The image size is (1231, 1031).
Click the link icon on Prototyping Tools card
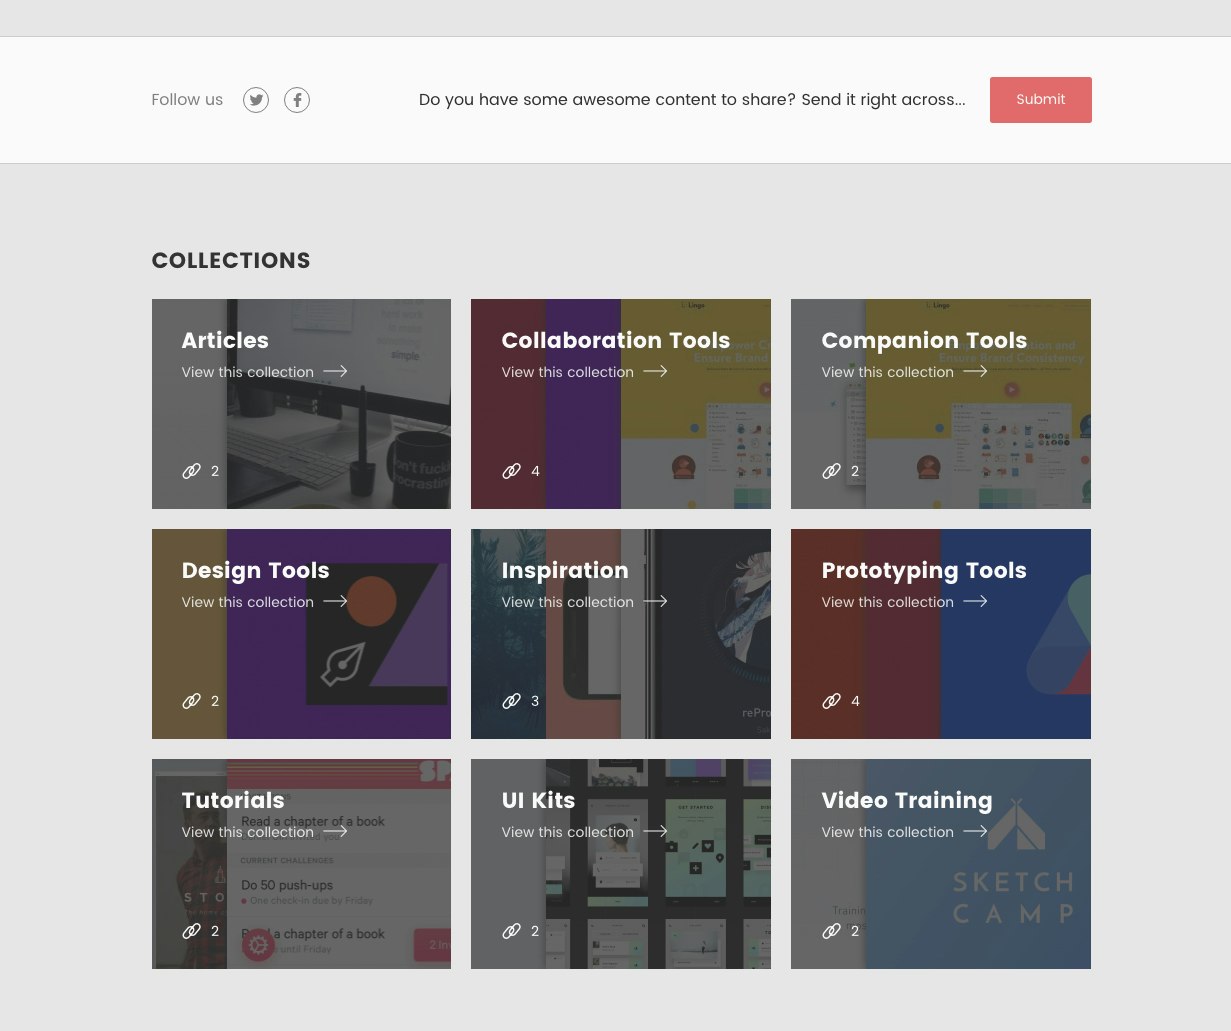pos(831,701)
